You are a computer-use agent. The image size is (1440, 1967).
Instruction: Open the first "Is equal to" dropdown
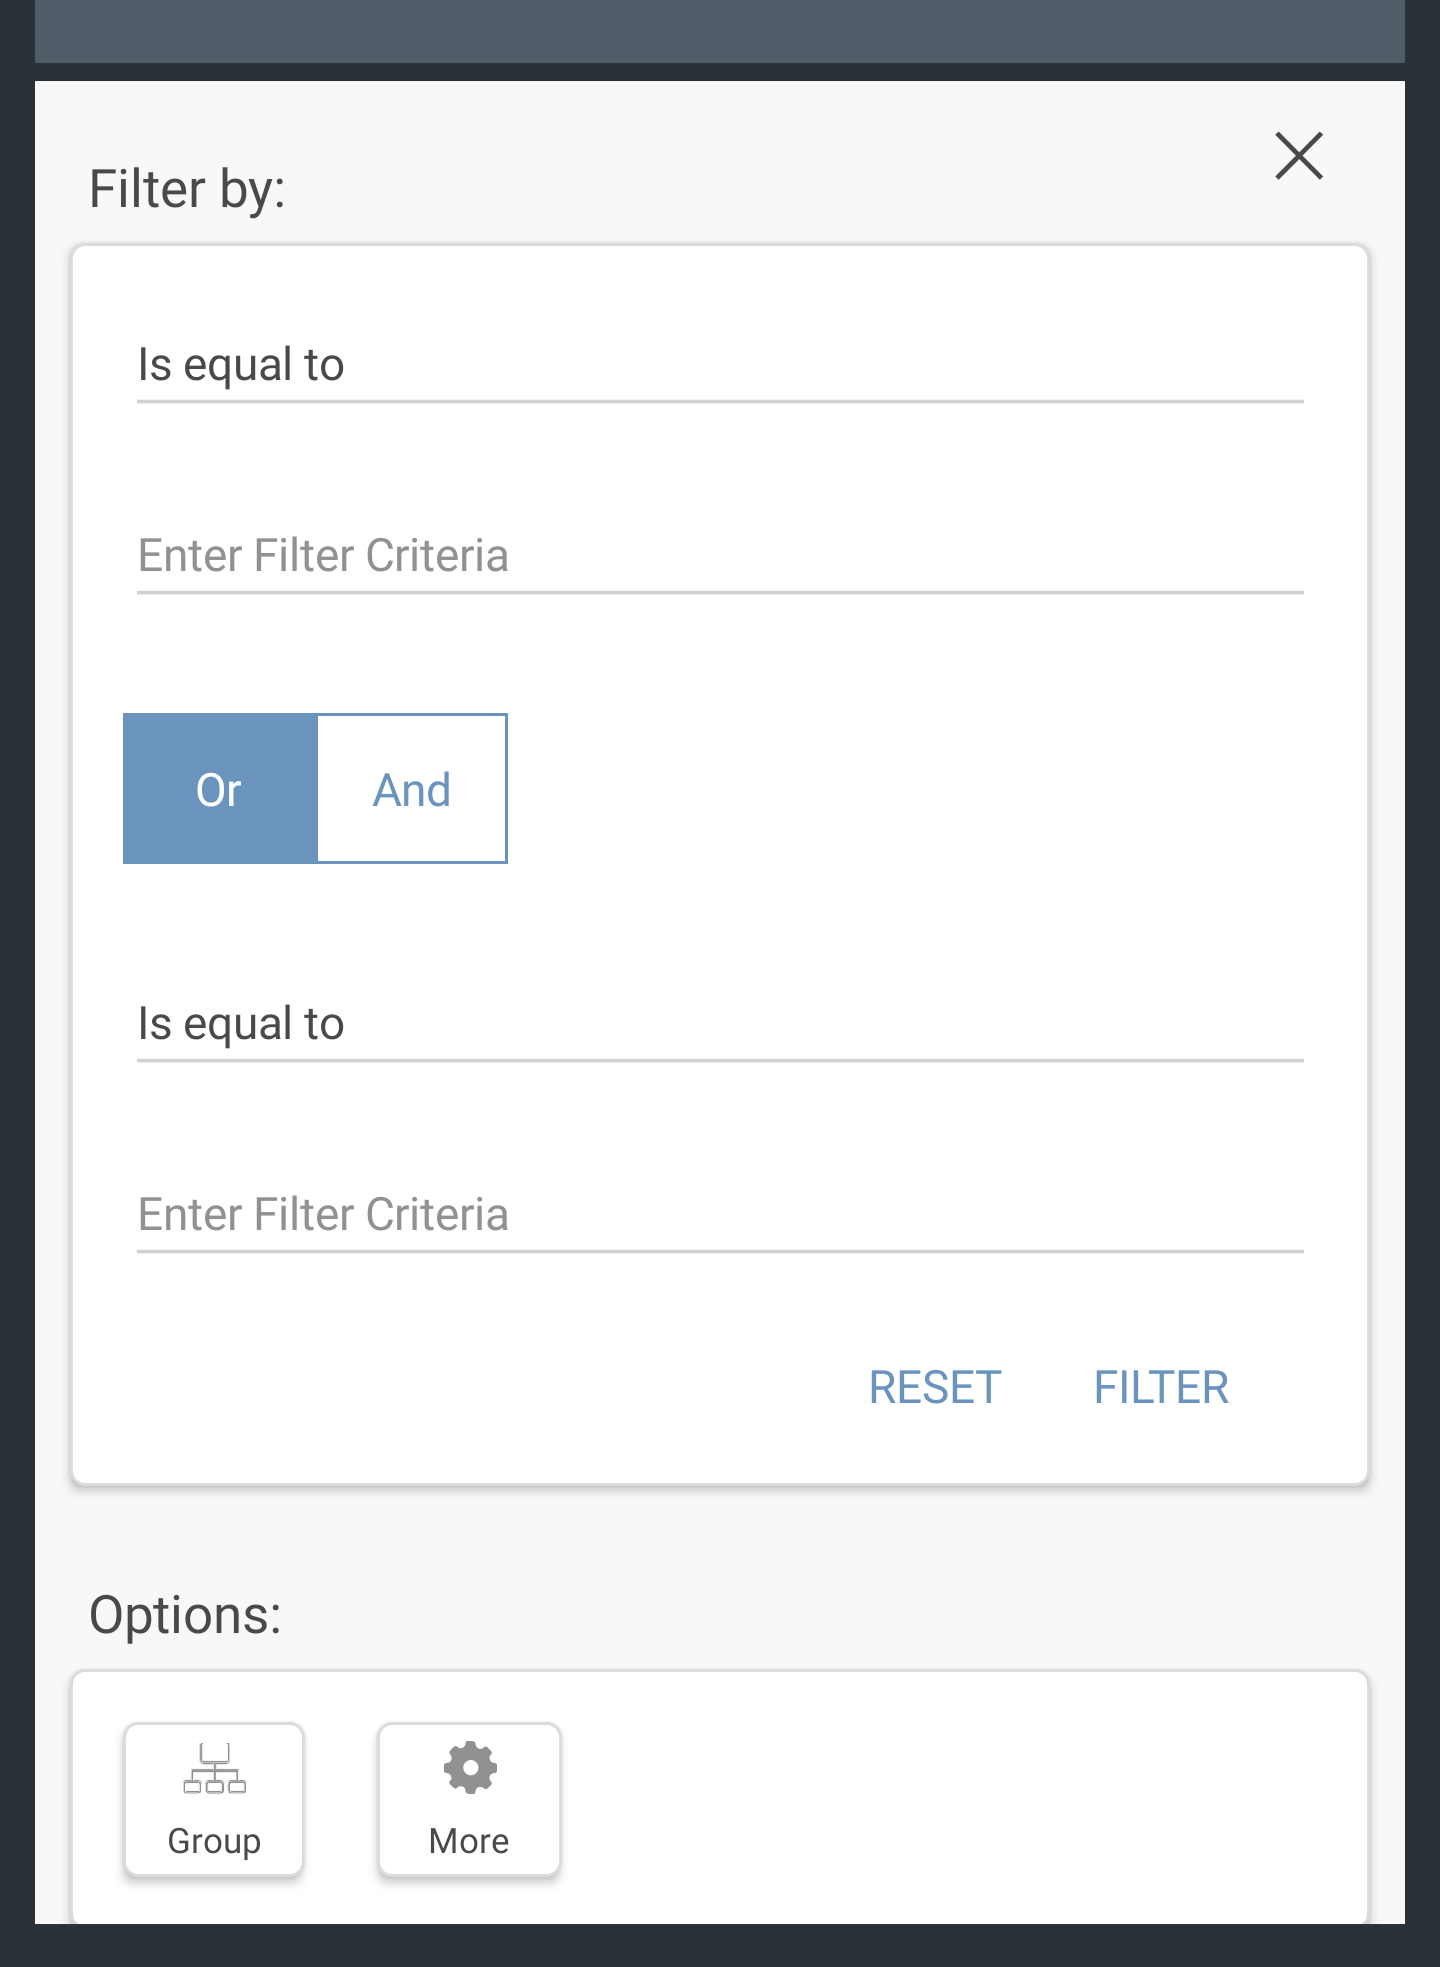720,365
